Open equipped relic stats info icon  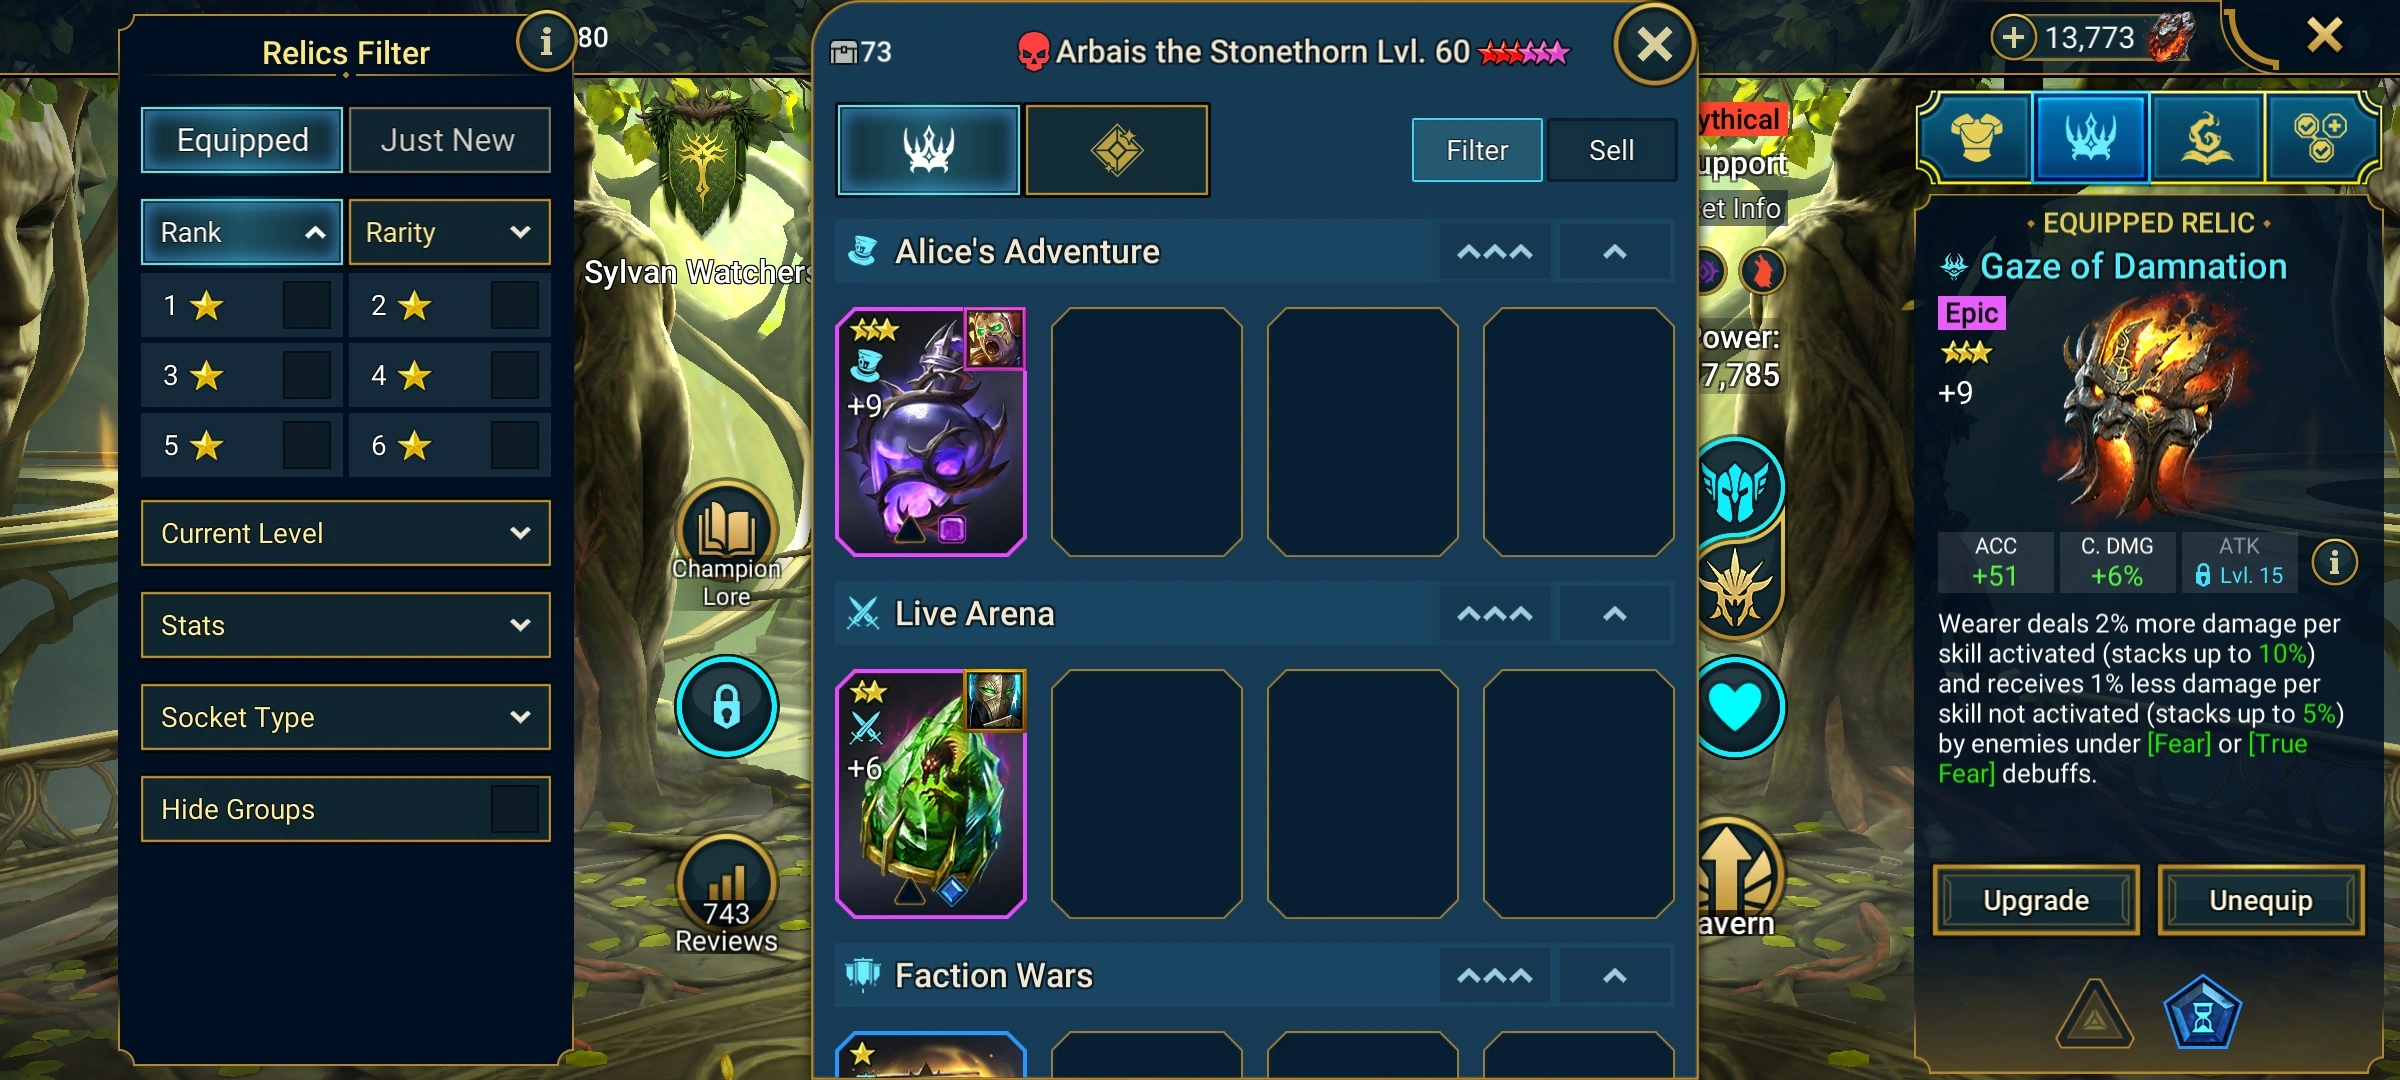(2334, 562)
